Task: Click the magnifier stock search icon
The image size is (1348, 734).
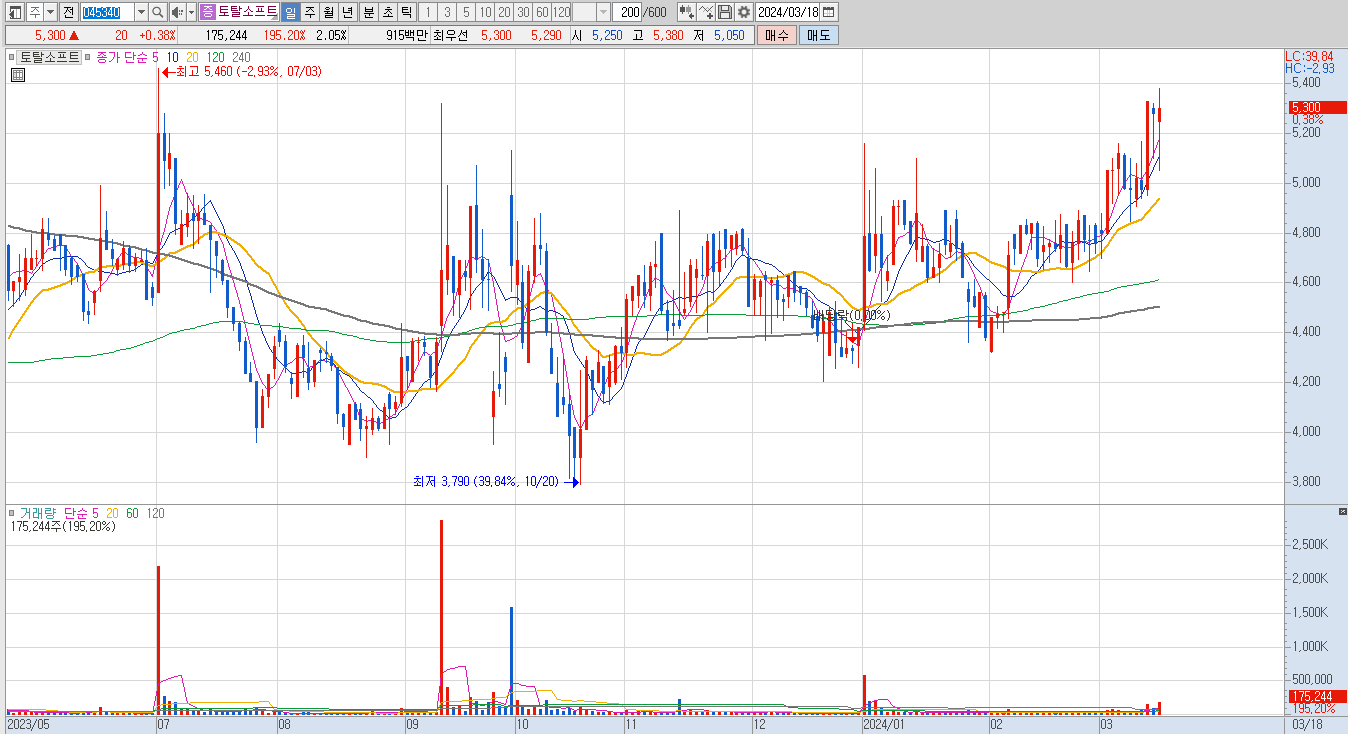Action: coord(158,12)
